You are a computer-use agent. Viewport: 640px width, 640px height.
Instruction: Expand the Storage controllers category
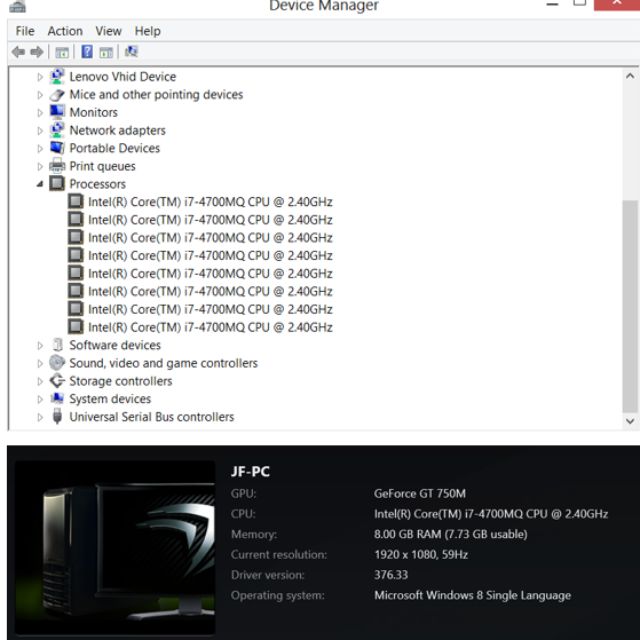coord(41,381)
